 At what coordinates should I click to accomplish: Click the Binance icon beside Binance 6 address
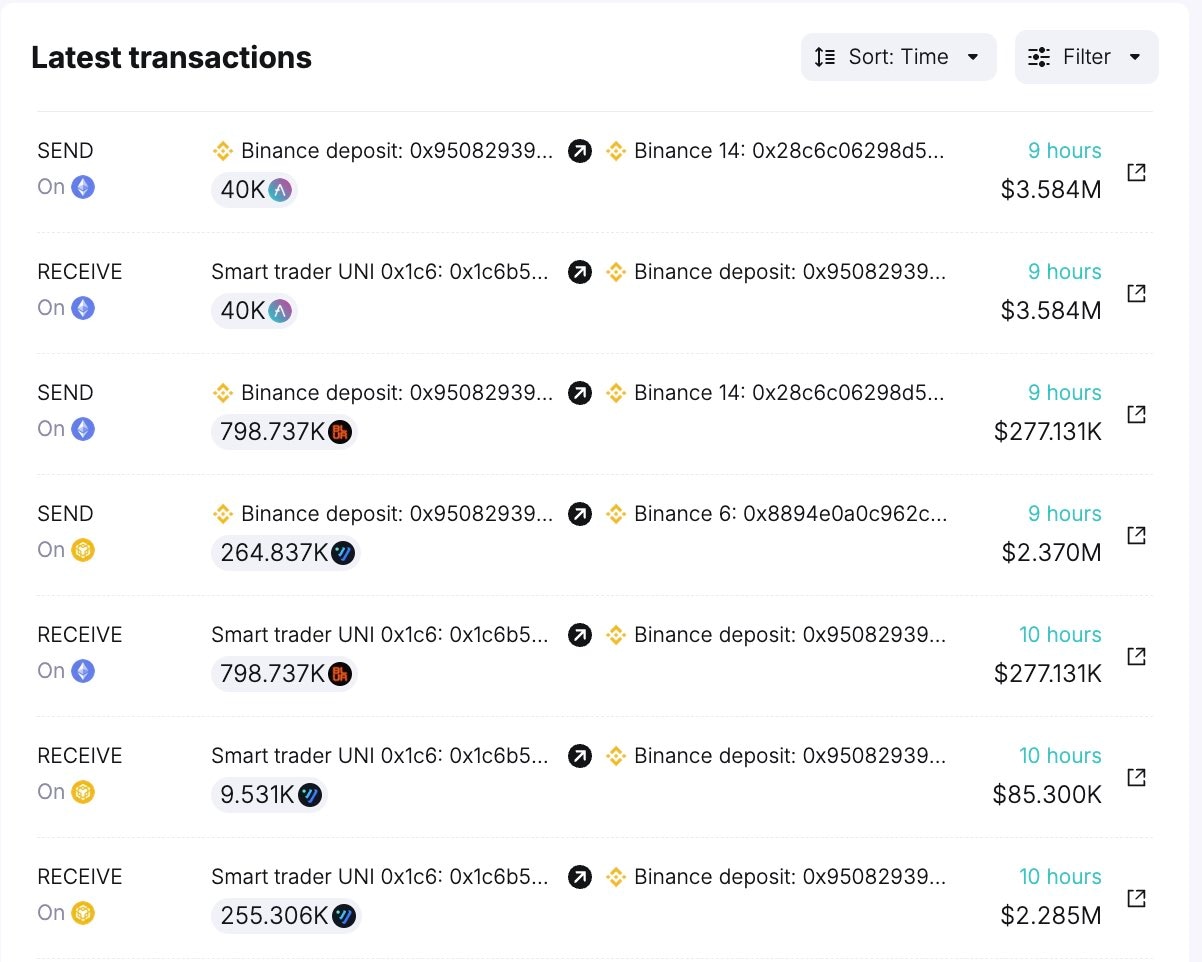pyautogui.click(x=617, y=513)
